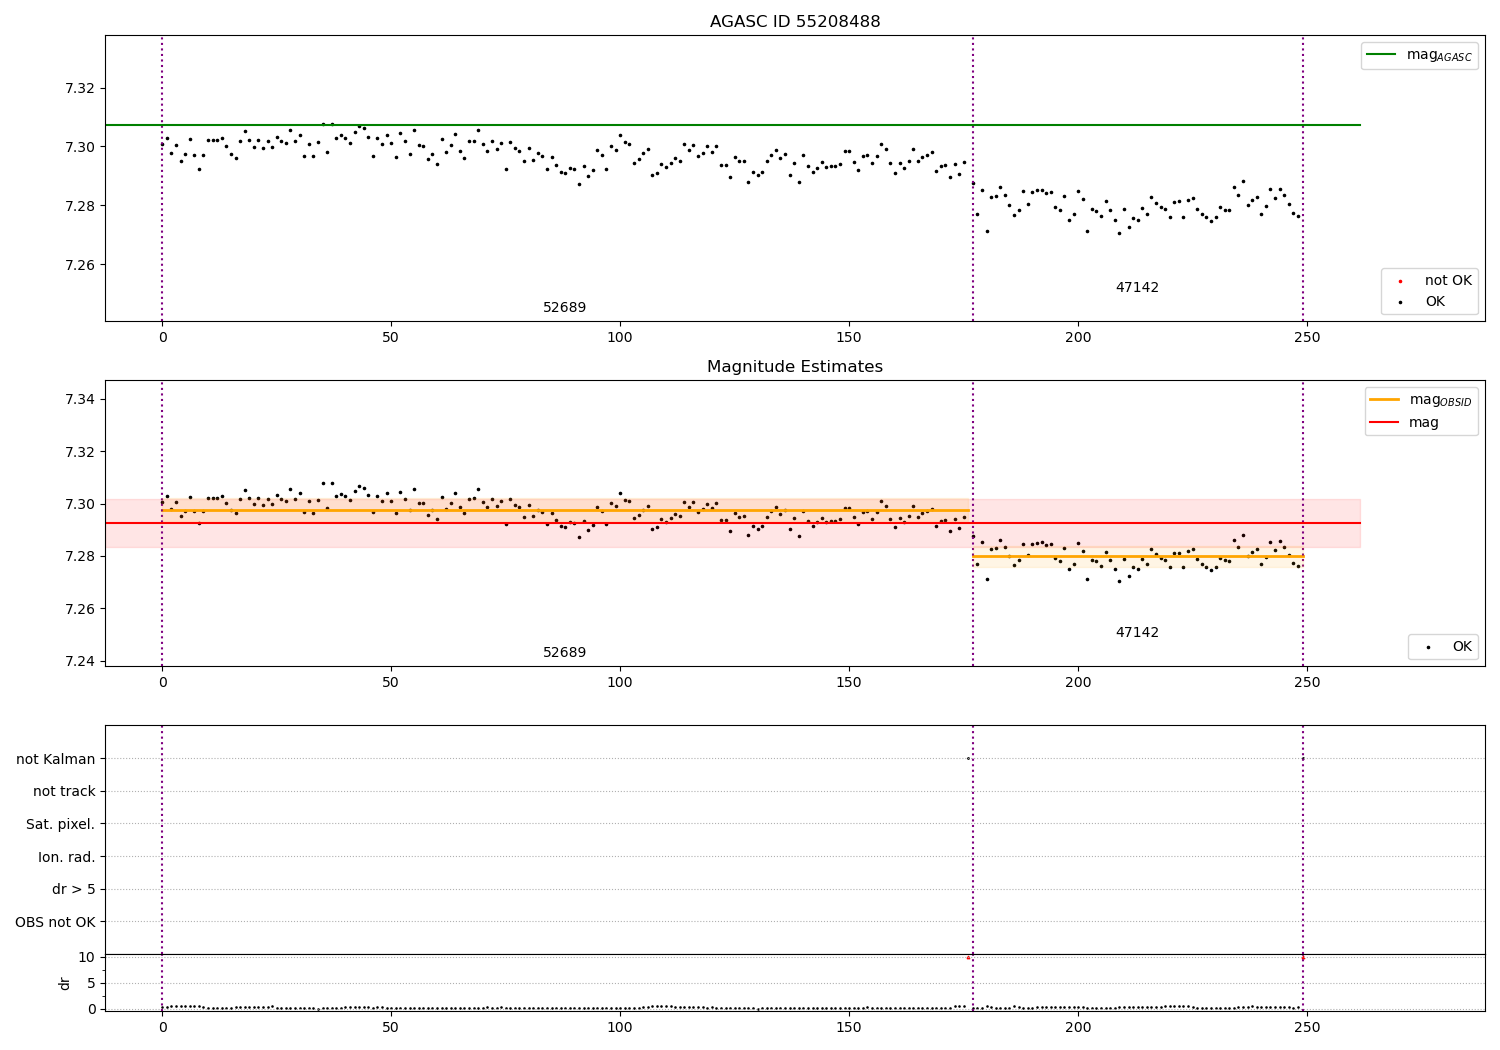The height and width of the screenshot is (1050, 1500).
Task: Click the green mag AGASC legend line sample
Action: click(x=1381, y=55)
